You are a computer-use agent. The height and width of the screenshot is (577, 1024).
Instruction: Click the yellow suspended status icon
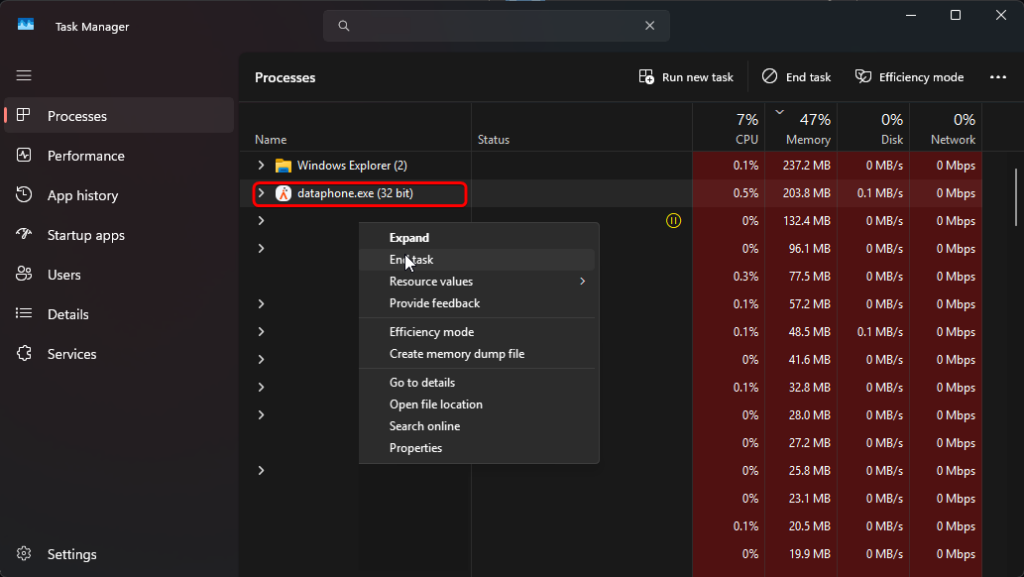click(673, 221)
